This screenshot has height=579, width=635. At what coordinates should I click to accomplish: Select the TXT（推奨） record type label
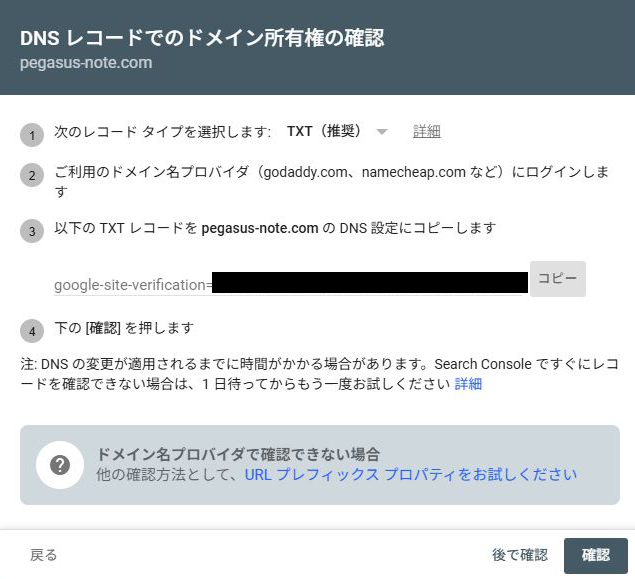323,132
